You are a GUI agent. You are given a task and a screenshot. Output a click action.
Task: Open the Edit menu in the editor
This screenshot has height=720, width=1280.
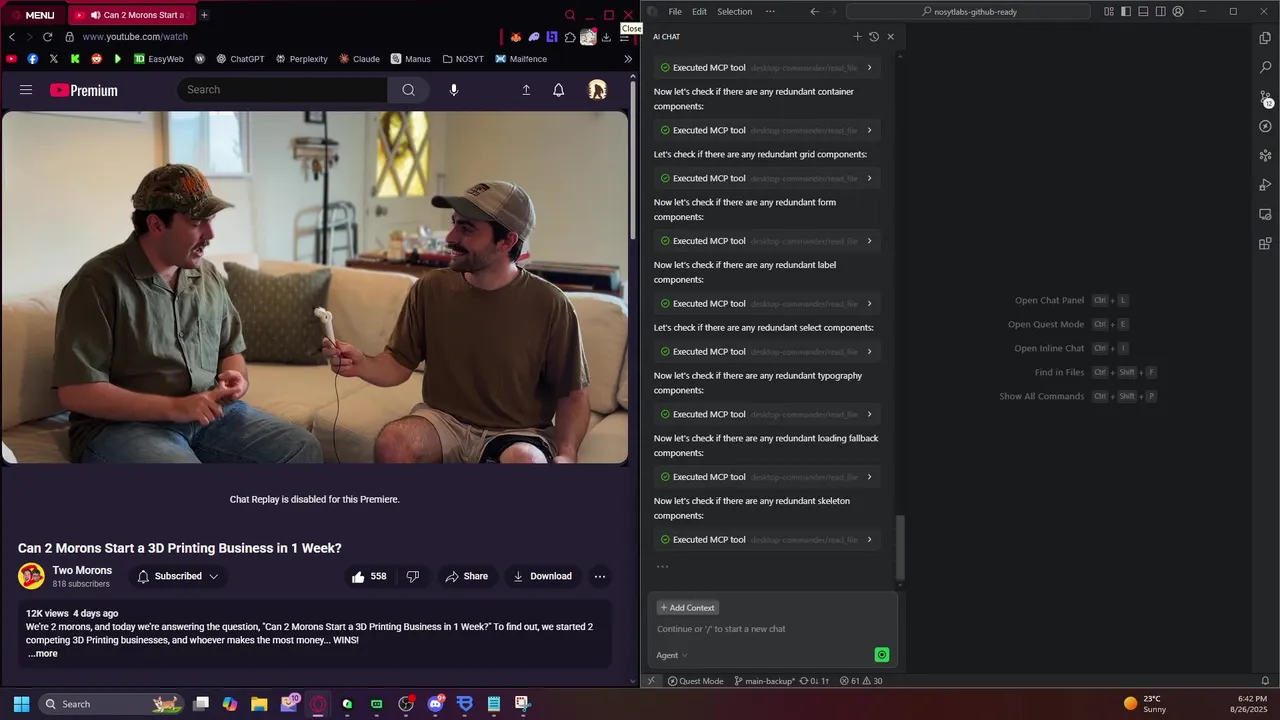699,12
